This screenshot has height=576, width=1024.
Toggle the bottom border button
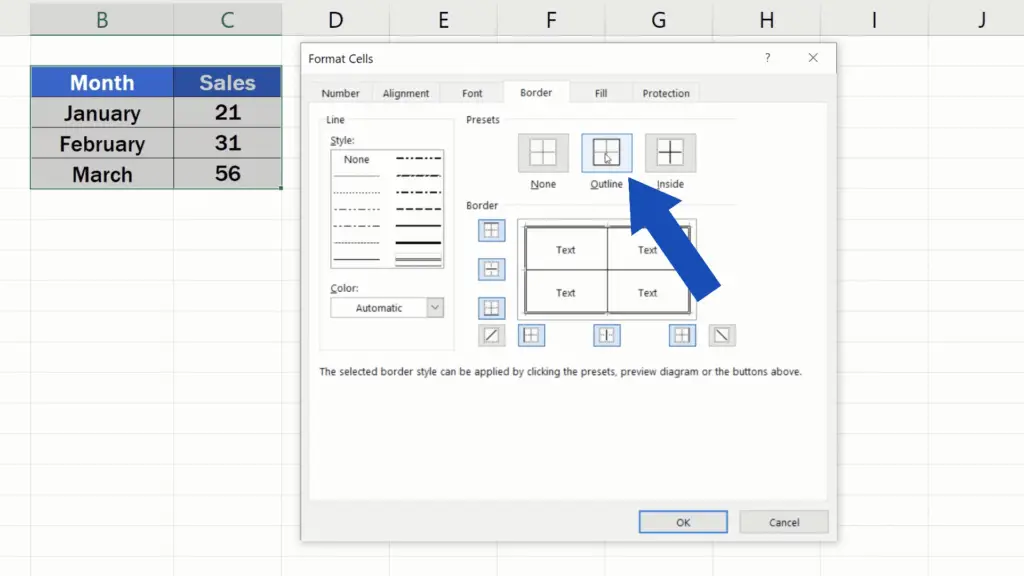(491, 308)
